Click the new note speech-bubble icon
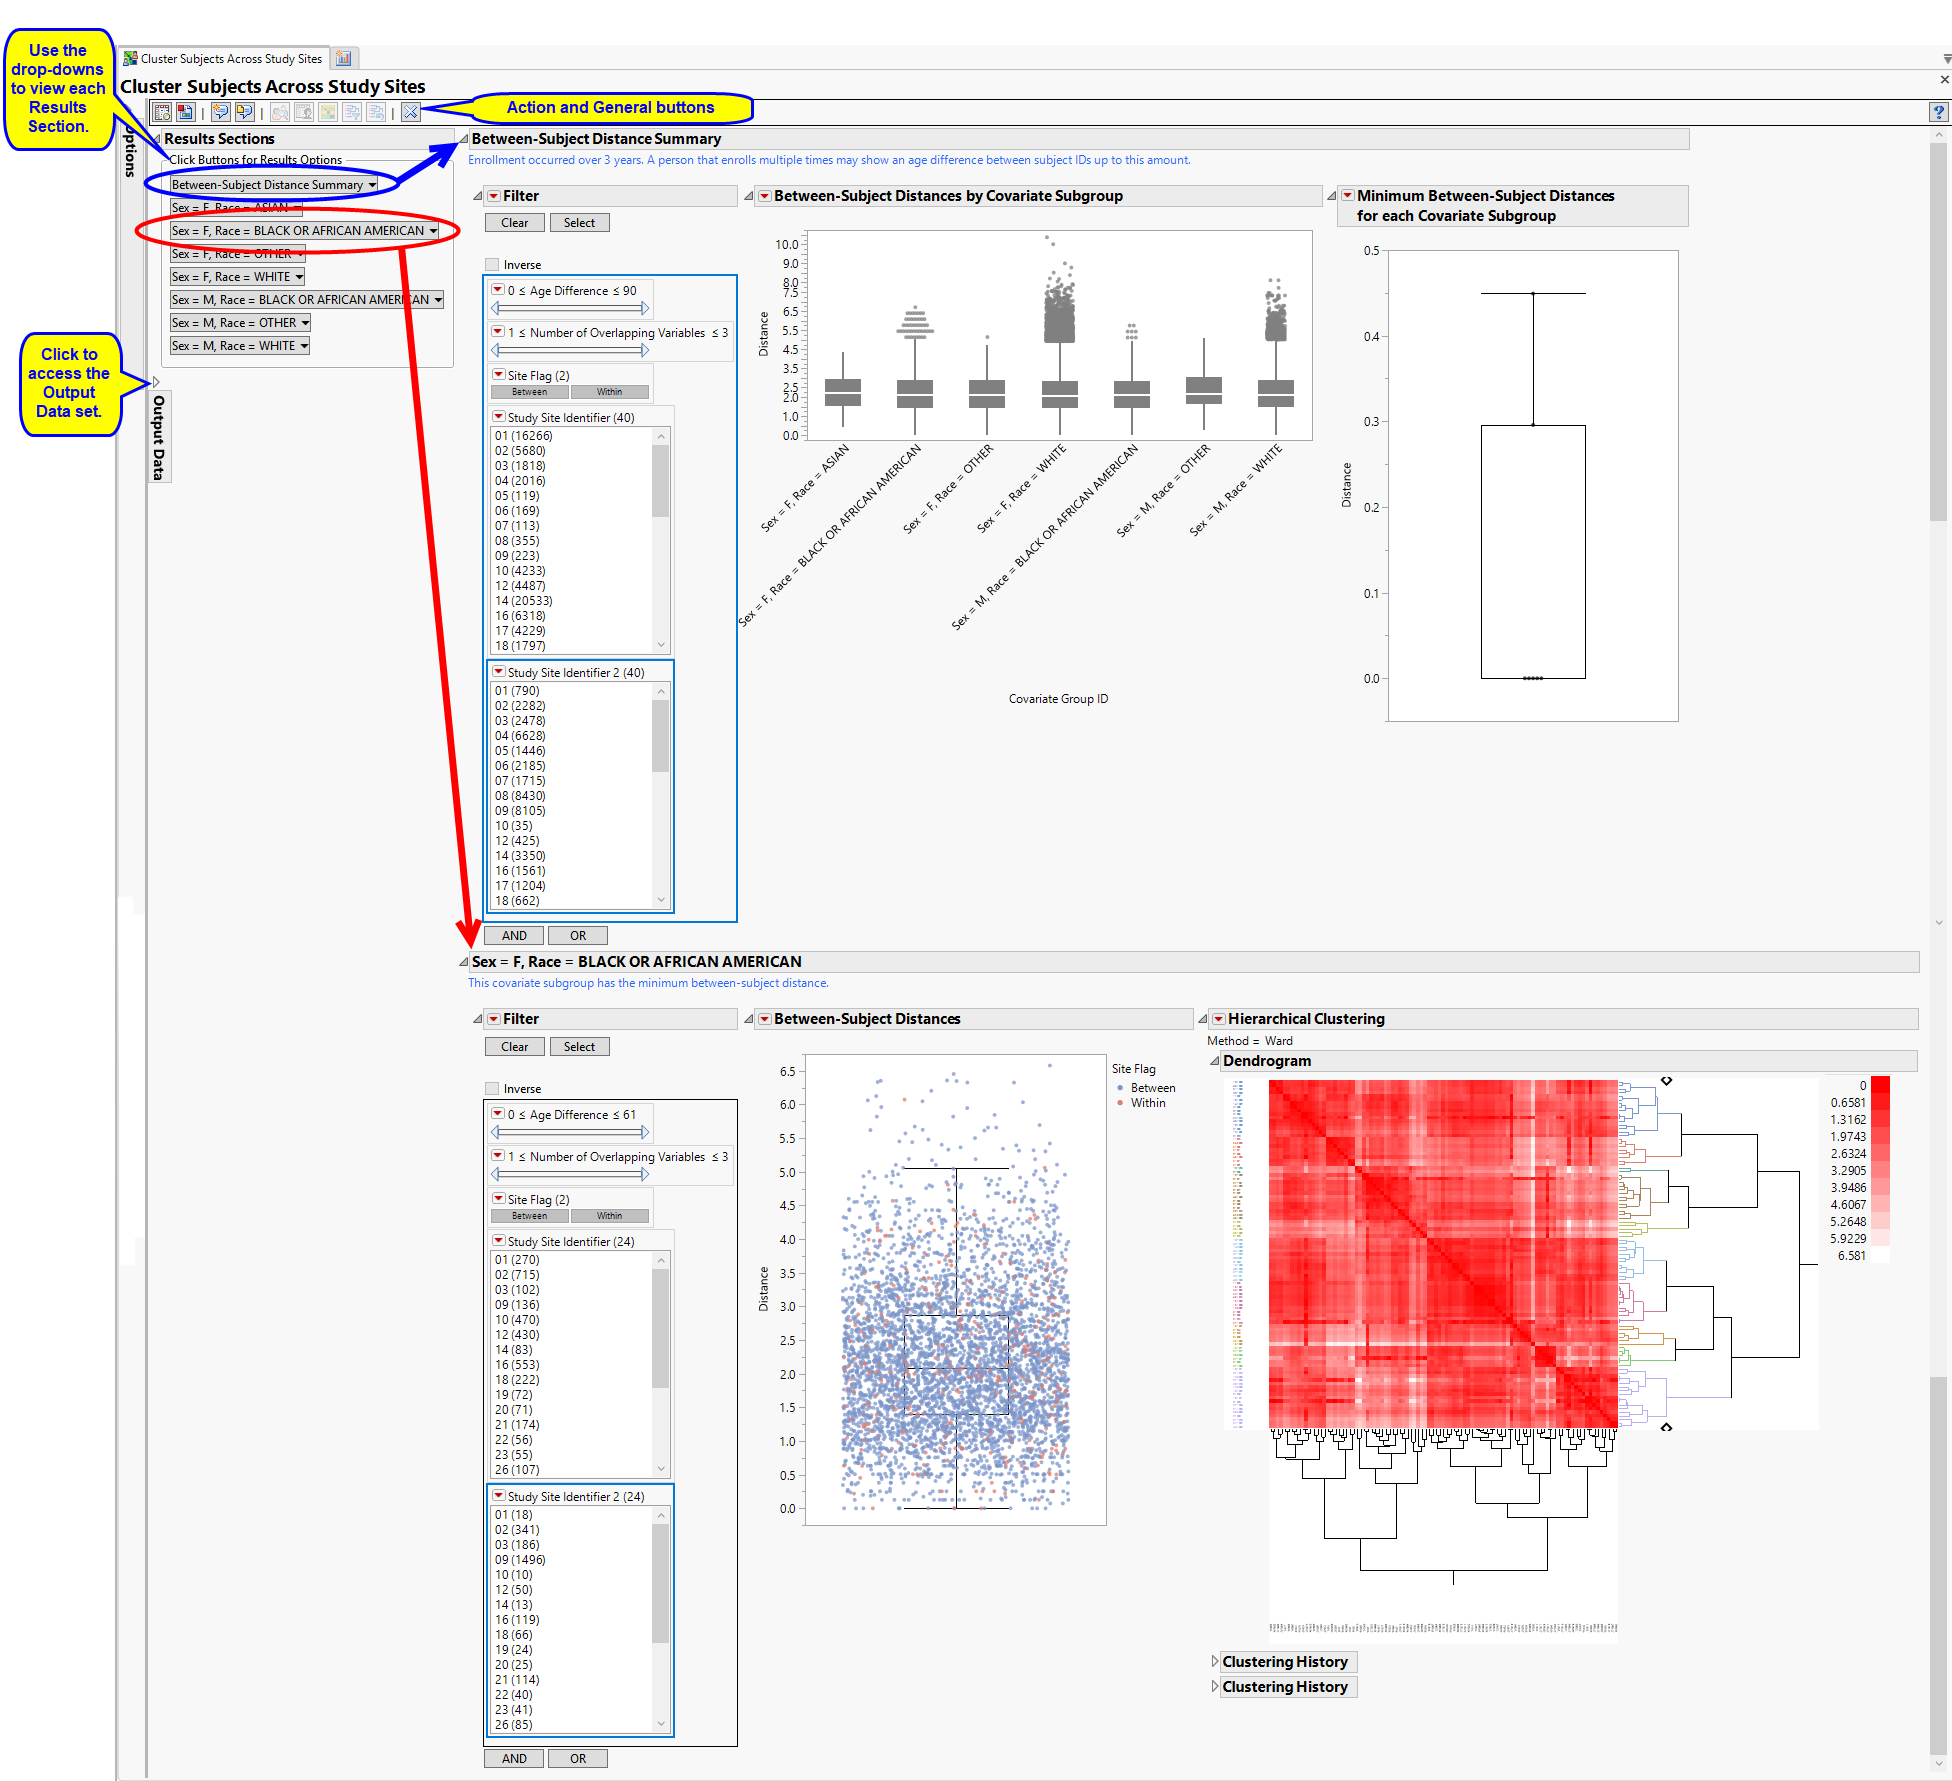 (221, 112)
